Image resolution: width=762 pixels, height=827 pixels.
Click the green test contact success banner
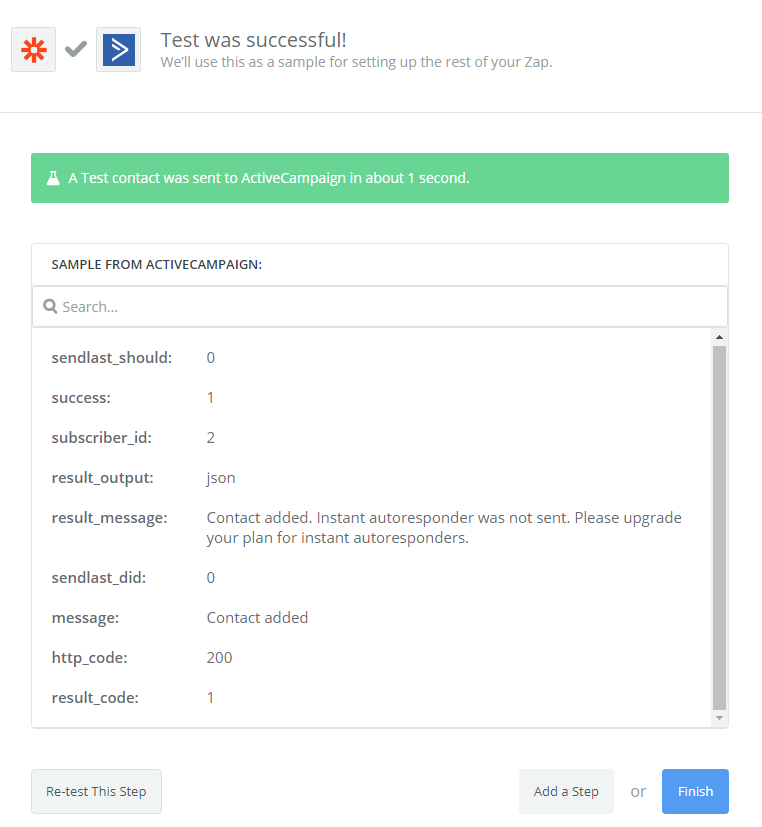pyautogui.click(x=380, y=178)
